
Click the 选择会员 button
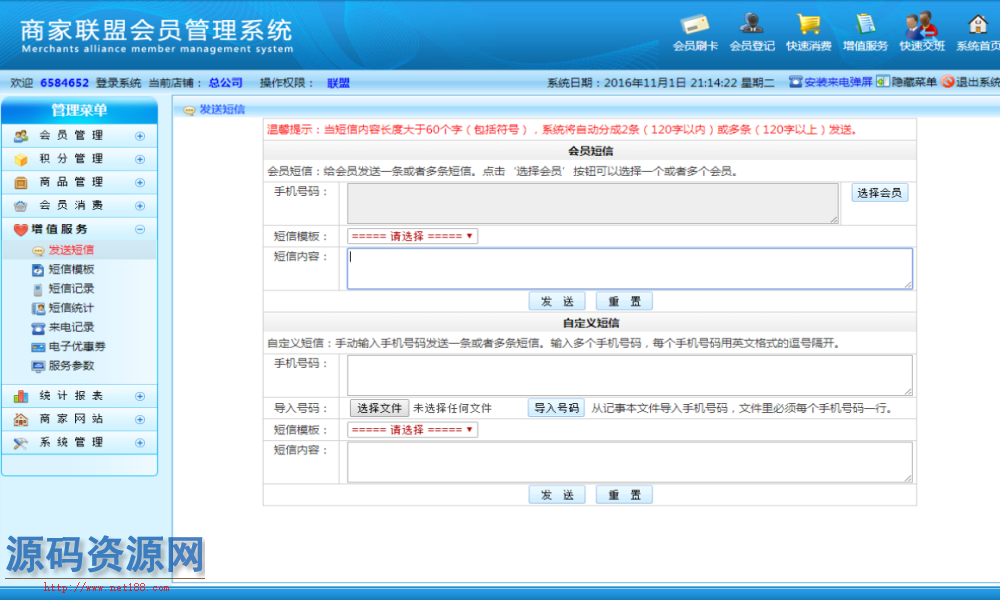pos(879,193)
